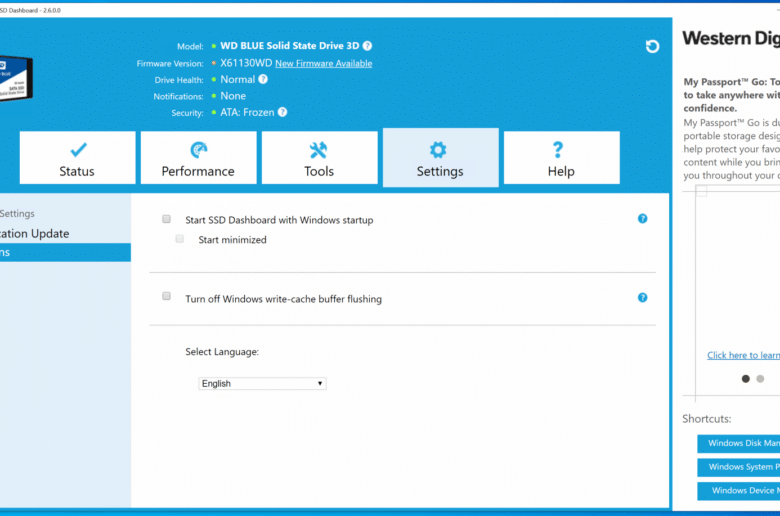Click the New Firmware Available link
The width and height of the screenshot is (780, 516).
click(x=323, y=63)
